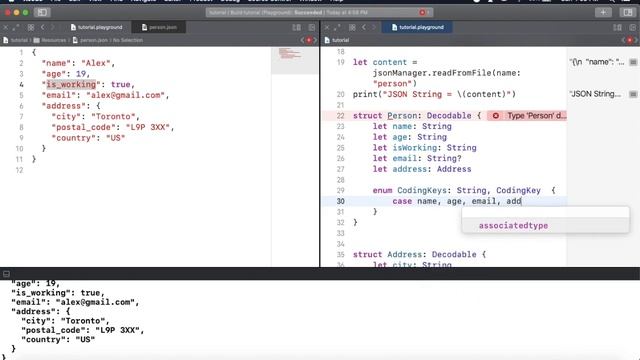Image resolution: width=640 pixels, height=360 pixels.
Task: Adjust editor options in right pane
Action: (618, 27)
